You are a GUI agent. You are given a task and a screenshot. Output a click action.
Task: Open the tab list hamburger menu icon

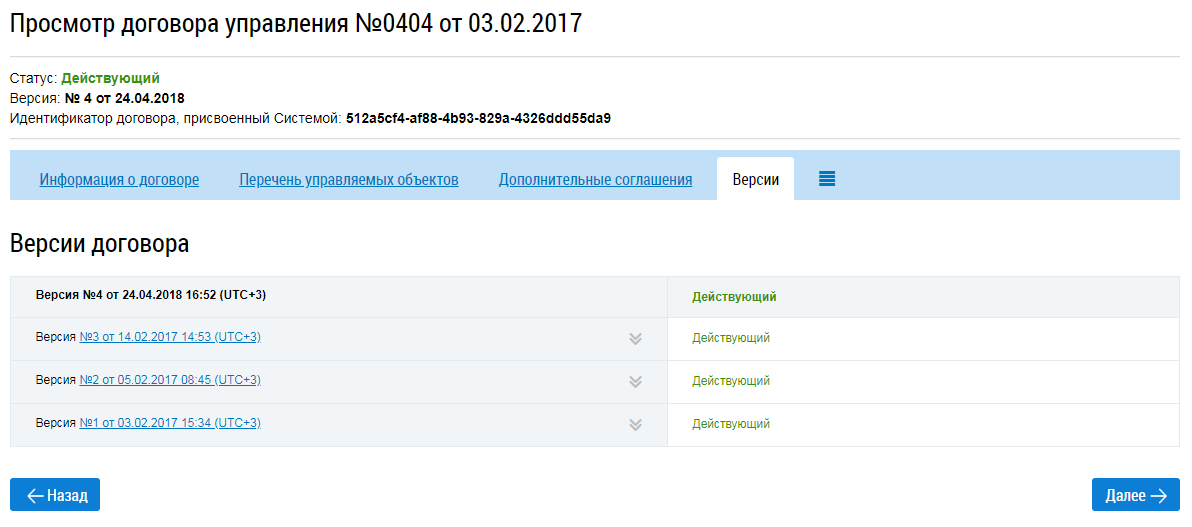[x=827, y=179]
